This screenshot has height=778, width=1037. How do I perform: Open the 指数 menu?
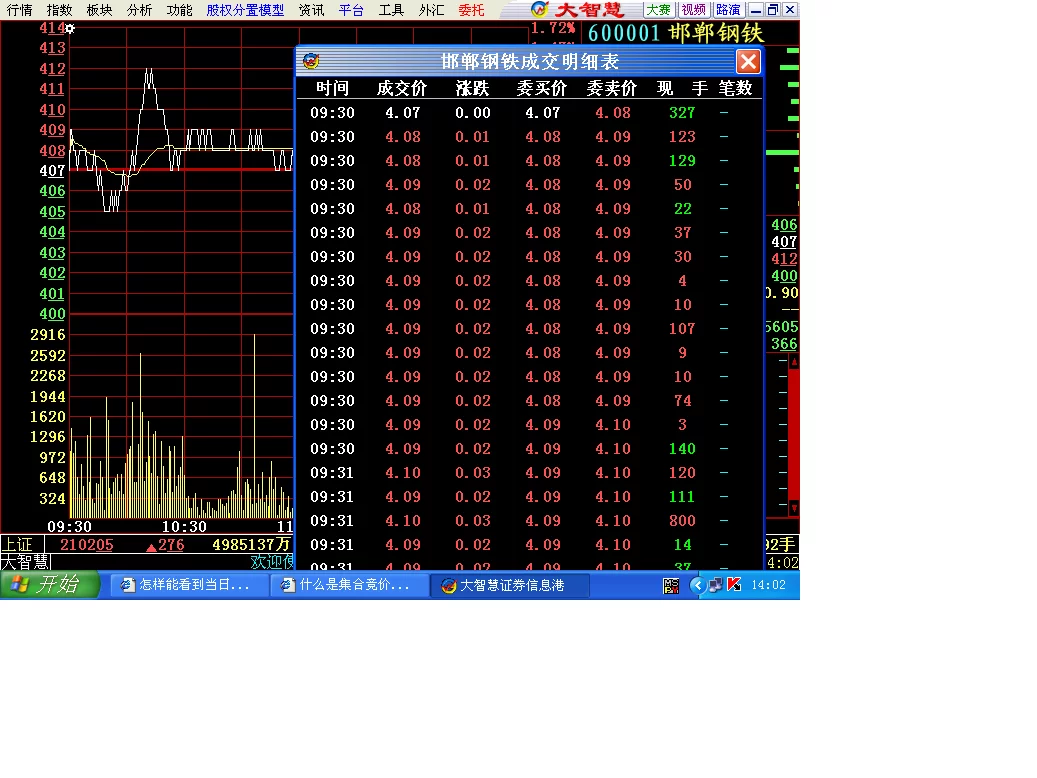click(60, 10)
